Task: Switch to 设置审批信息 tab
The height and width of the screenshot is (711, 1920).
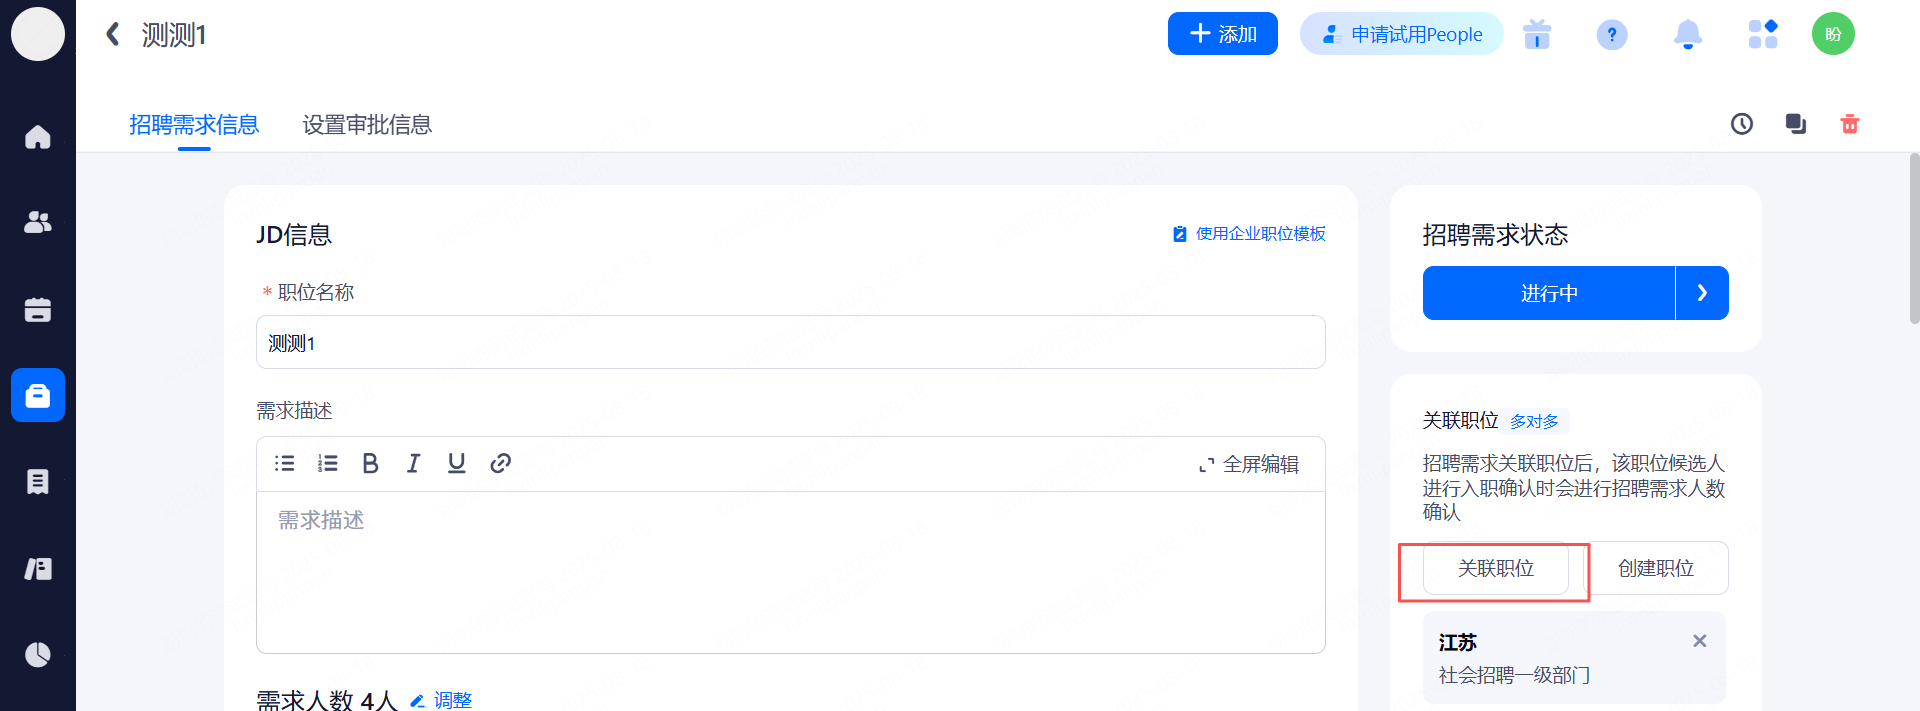Action: (367, 125)
